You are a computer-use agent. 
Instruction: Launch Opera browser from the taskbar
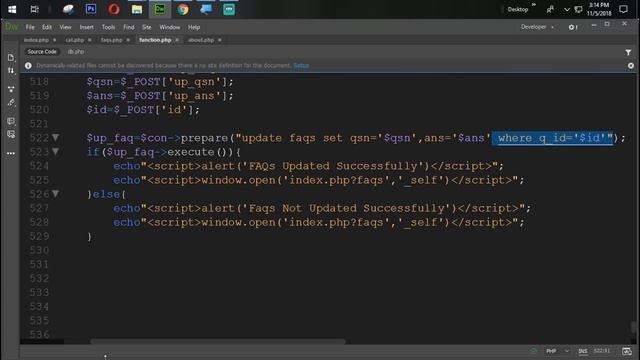tap(114, 9)
